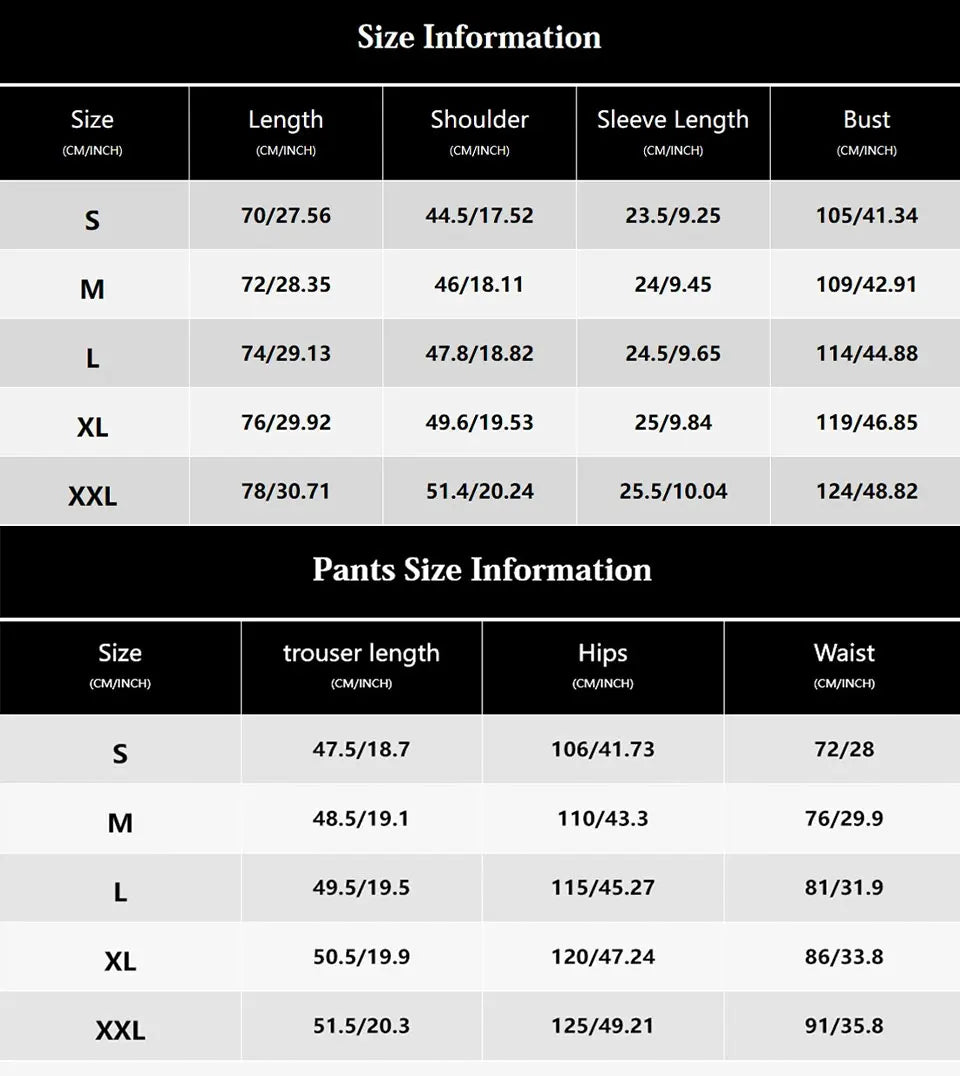
Task: Click the "Pants Size Information" heading
Action: tap(482, 570)
